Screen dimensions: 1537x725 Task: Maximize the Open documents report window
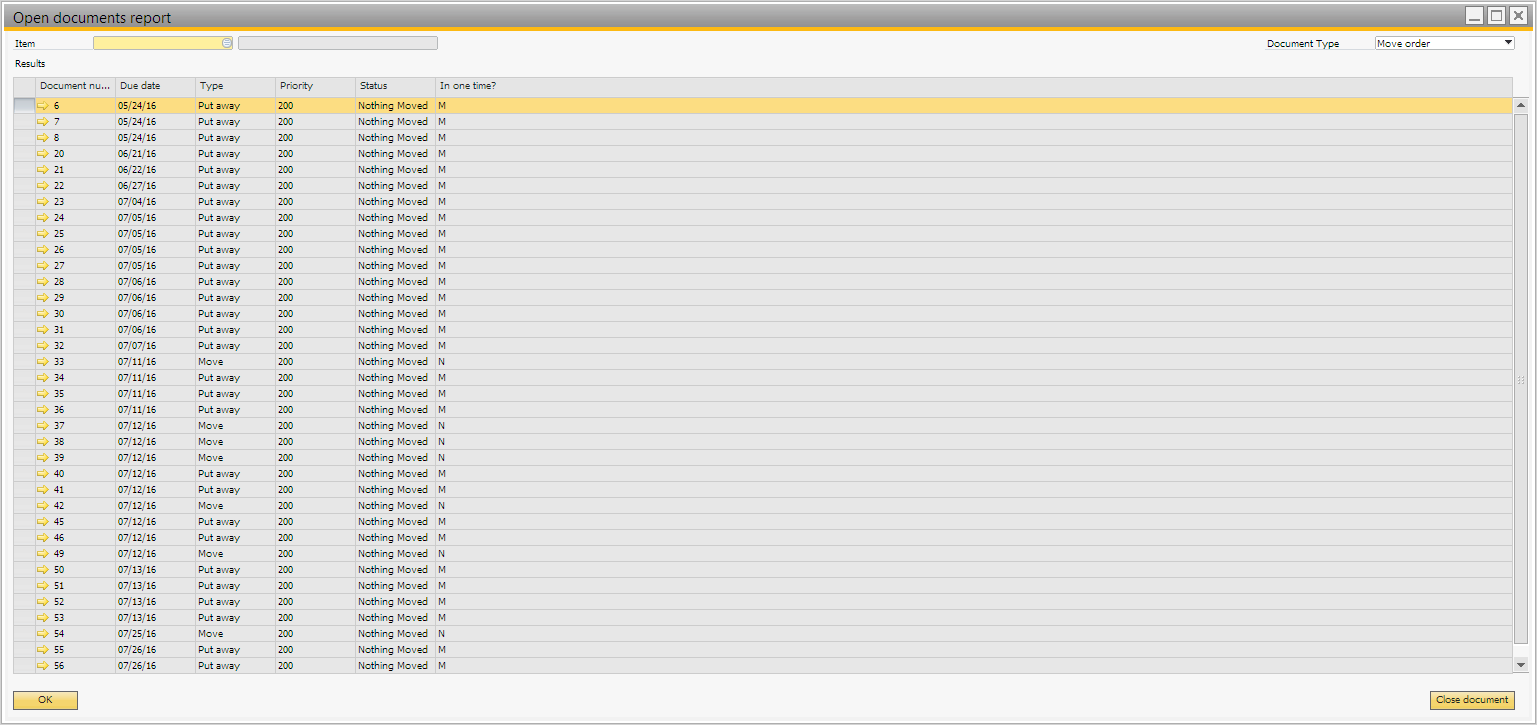point(1496,15)
